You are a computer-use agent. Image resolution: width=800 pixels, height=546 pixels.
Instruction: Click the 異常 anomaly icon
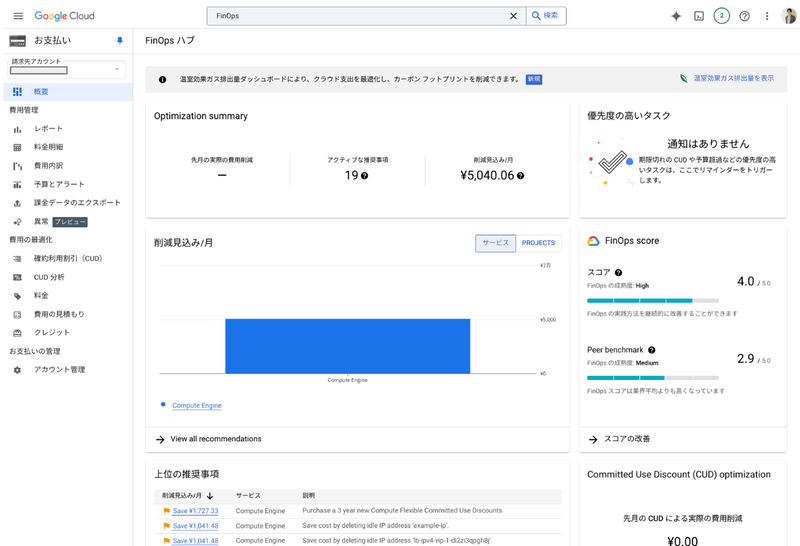point(17,222)
